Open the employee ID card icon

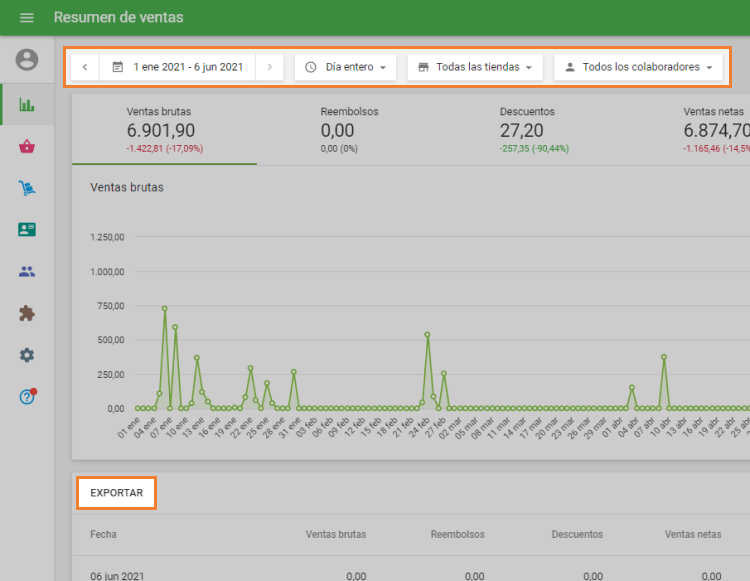[27, 229]
